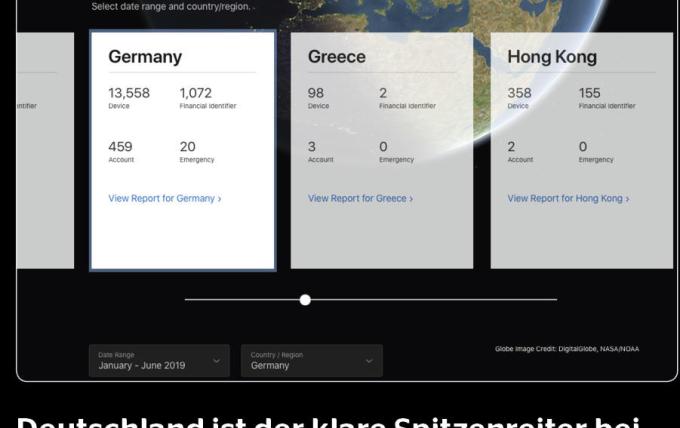
Task: Open View Report for Greece link
Action: click(360, 199)
